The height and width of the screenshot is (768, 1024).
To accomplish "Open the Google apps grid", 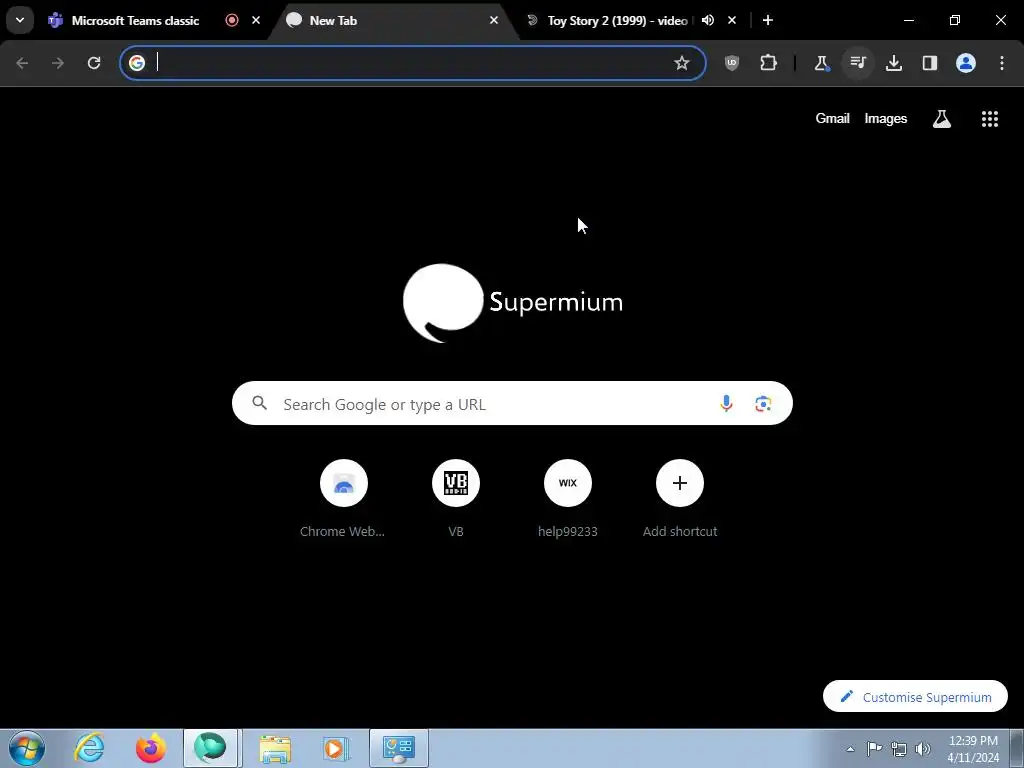I will [990, 118].
